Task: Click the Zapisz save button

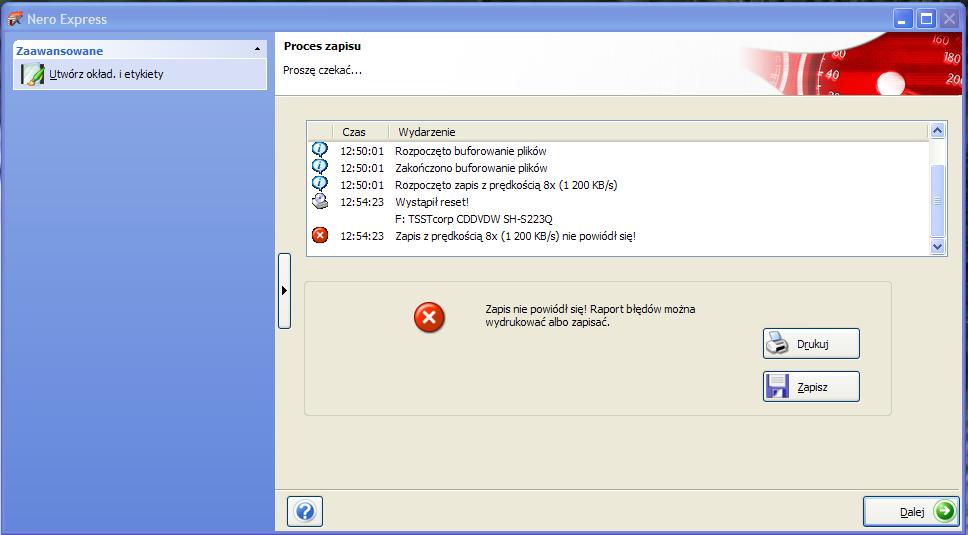Action: pos(811,387)
